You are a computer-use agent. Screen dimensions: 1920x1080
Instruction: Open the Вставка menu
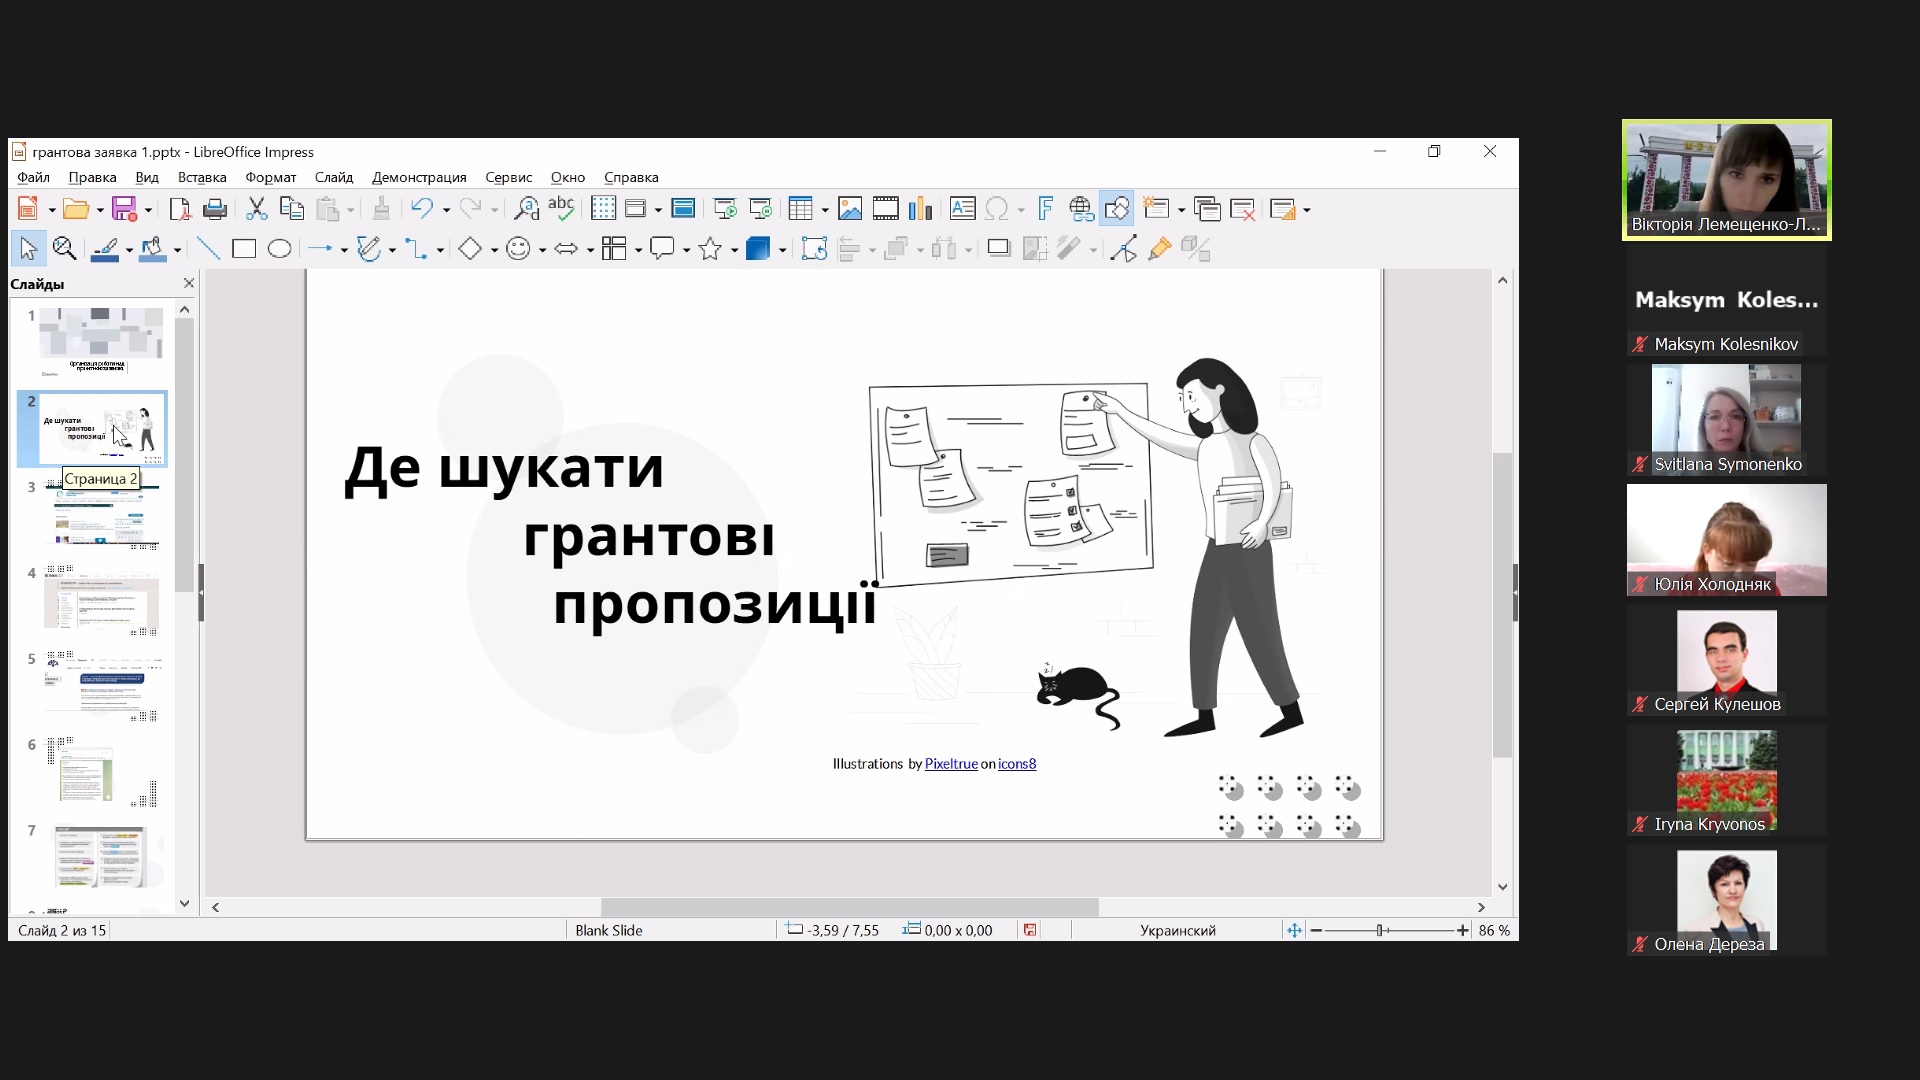202,177
